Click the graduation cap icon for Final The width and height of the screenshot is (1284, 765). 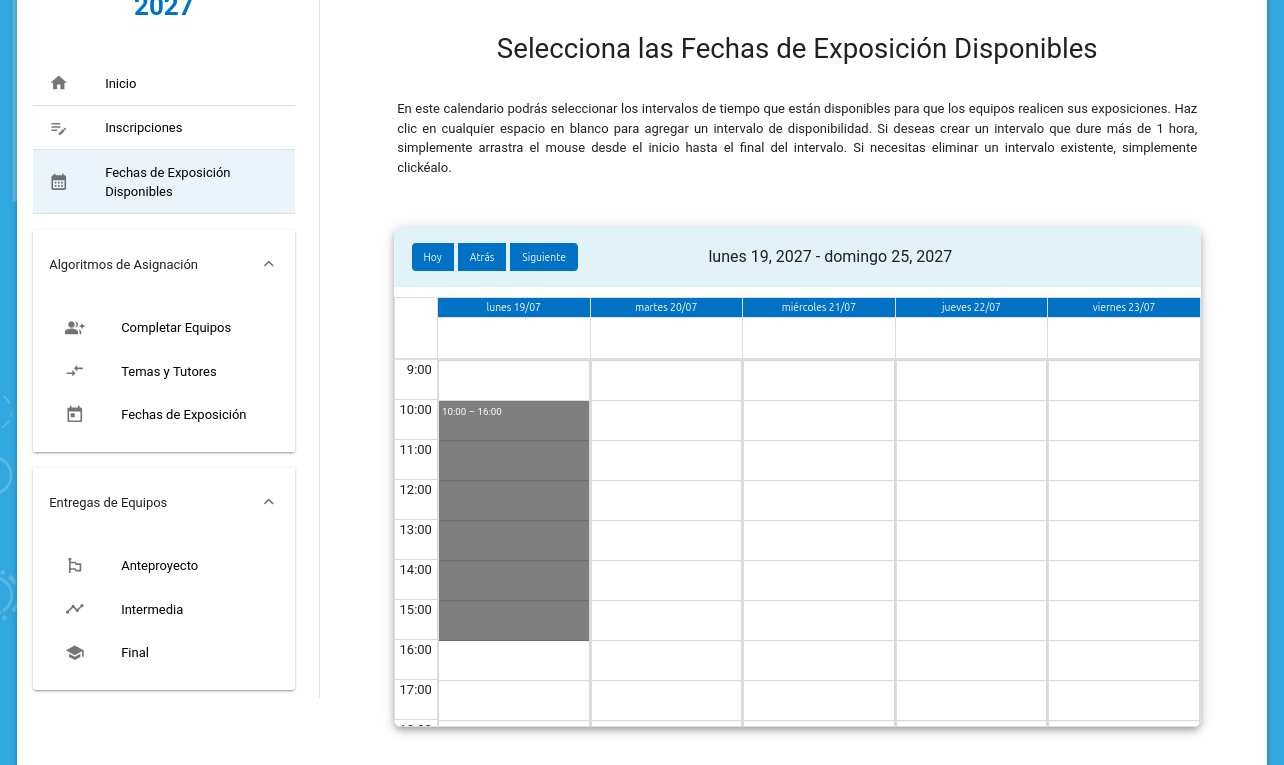(x=75, y=652)
